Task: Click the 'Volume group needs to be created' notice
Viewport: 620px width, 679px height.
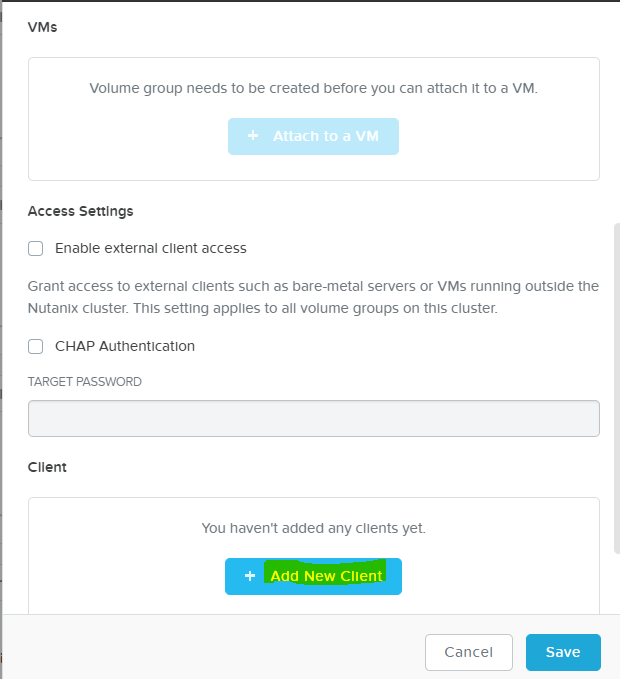Action: [x=313, y=88]
